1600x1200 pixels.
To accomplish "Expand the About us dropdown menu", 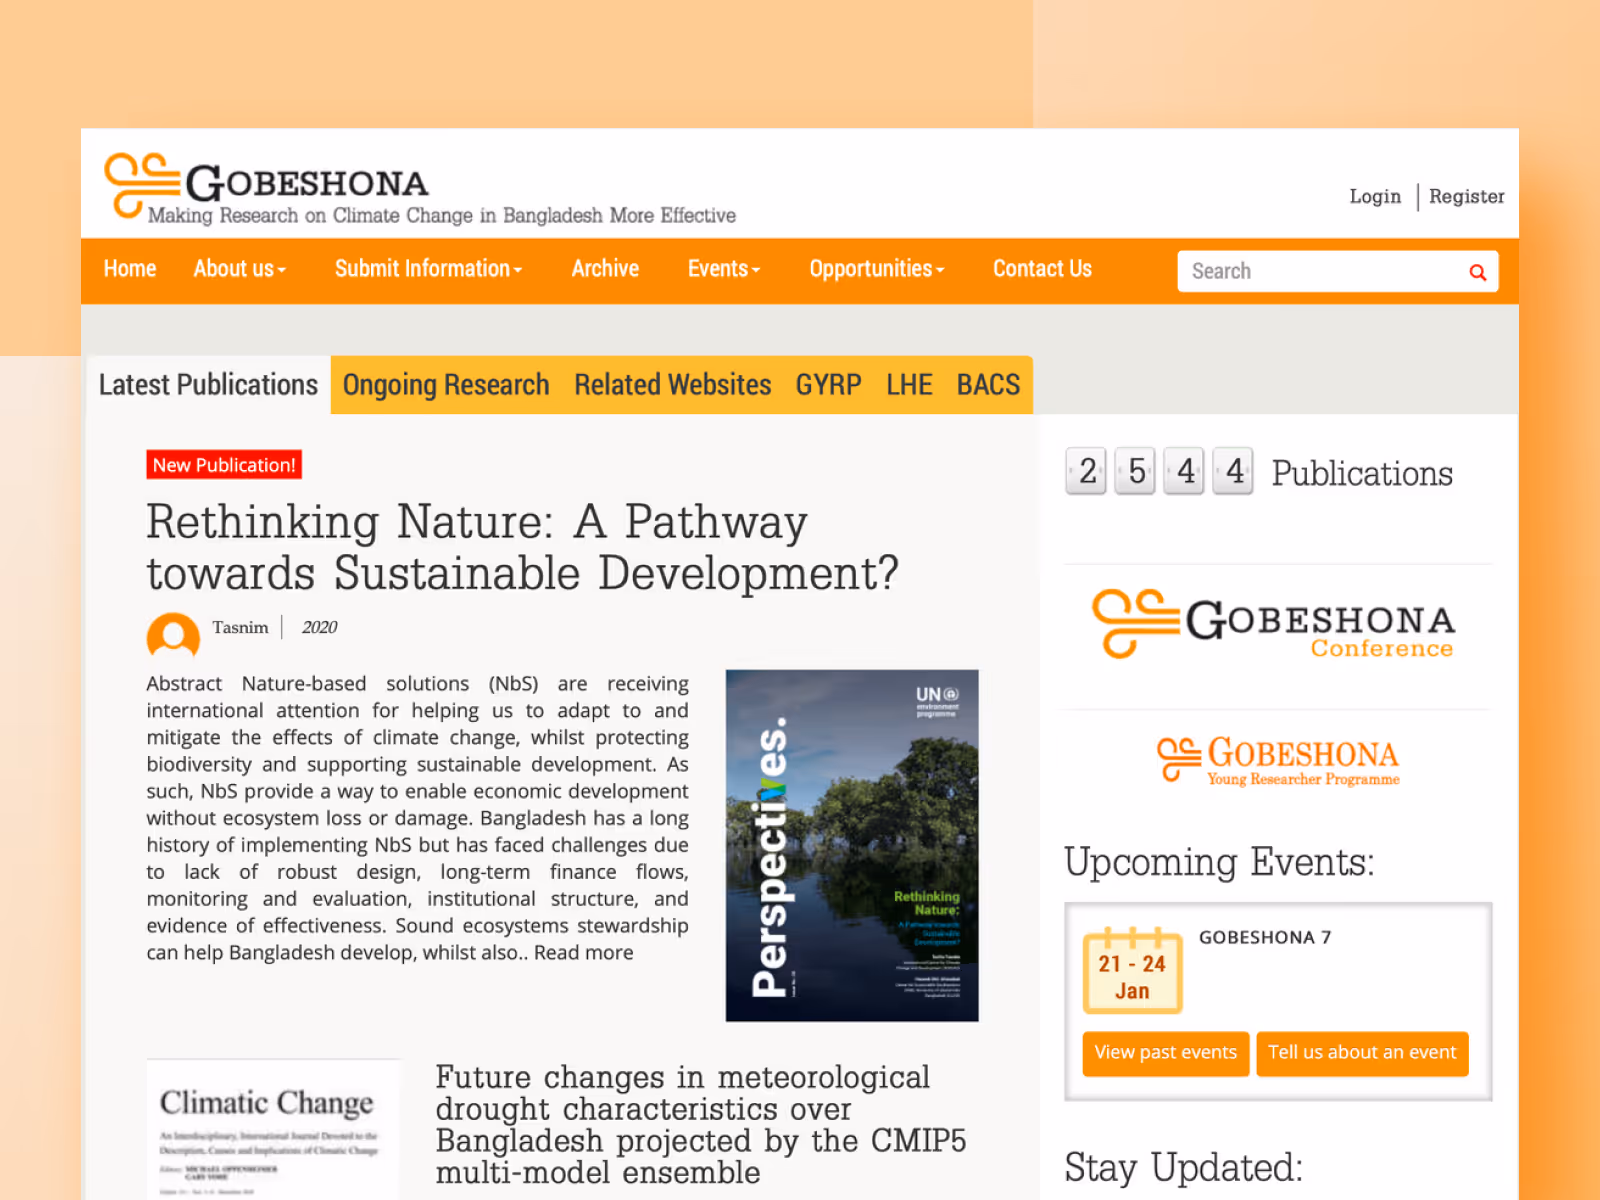I will [240, 269].
